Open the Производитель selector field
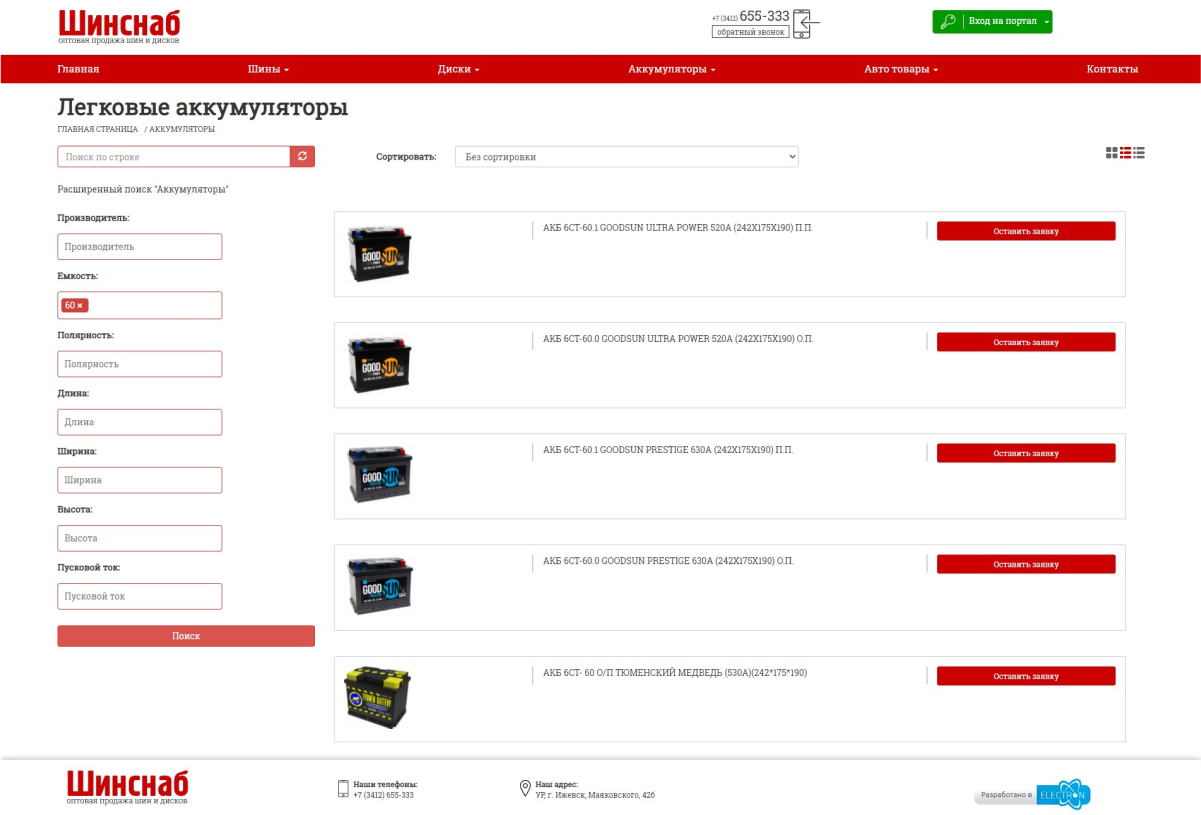Viewport: 1201px width, 815px height. (140, 246)
